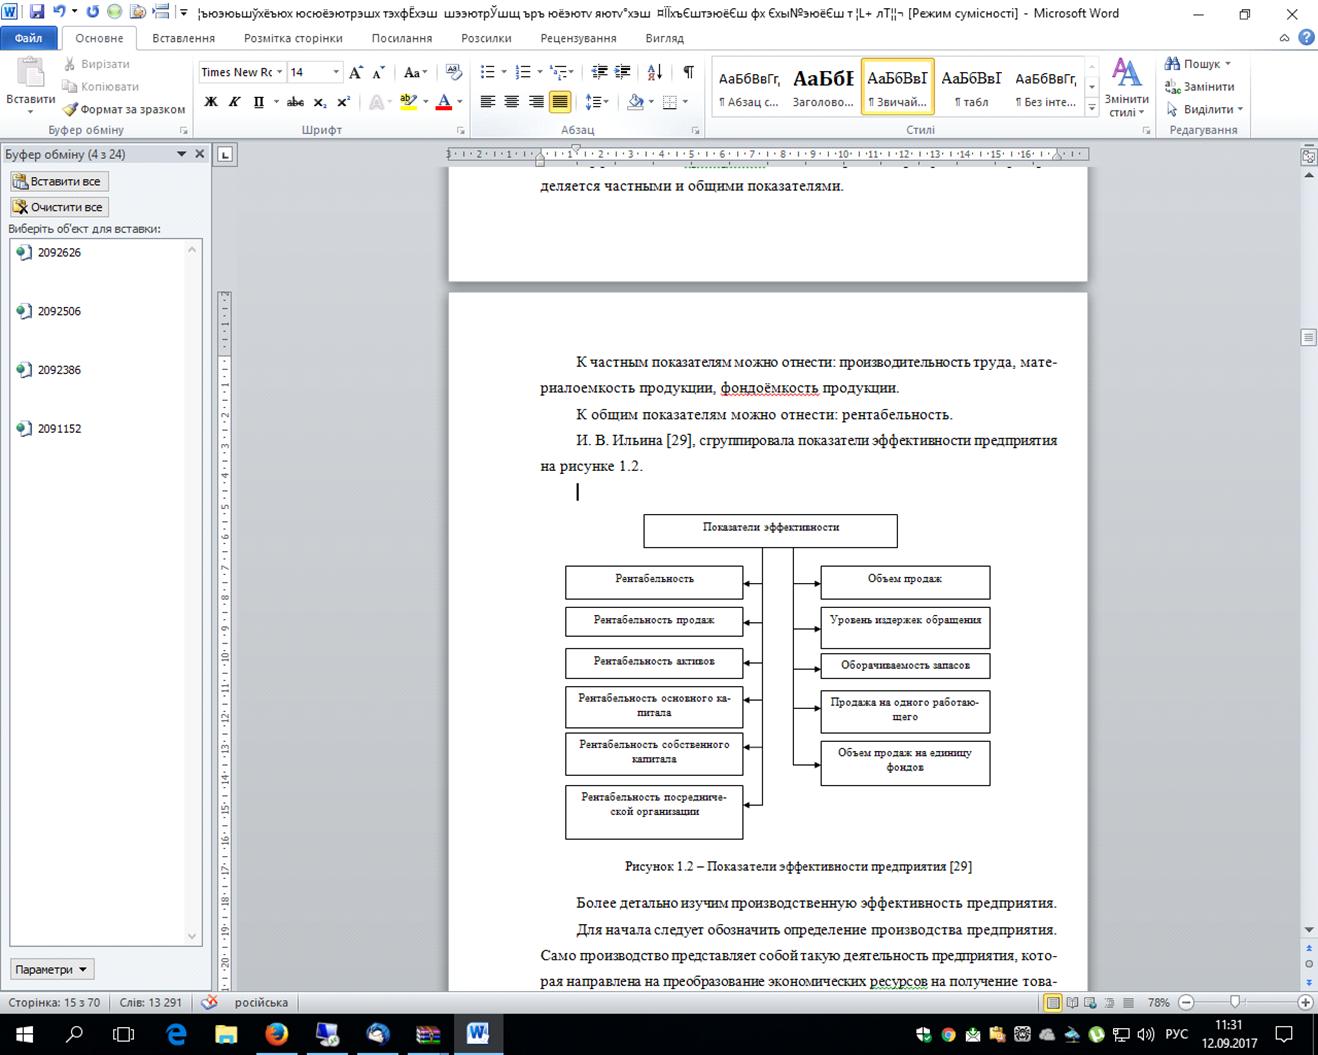Viewport: 1318px width, 1055px height.
Task: Open the Рецензування ribbon tab
Action: (578, 38)
